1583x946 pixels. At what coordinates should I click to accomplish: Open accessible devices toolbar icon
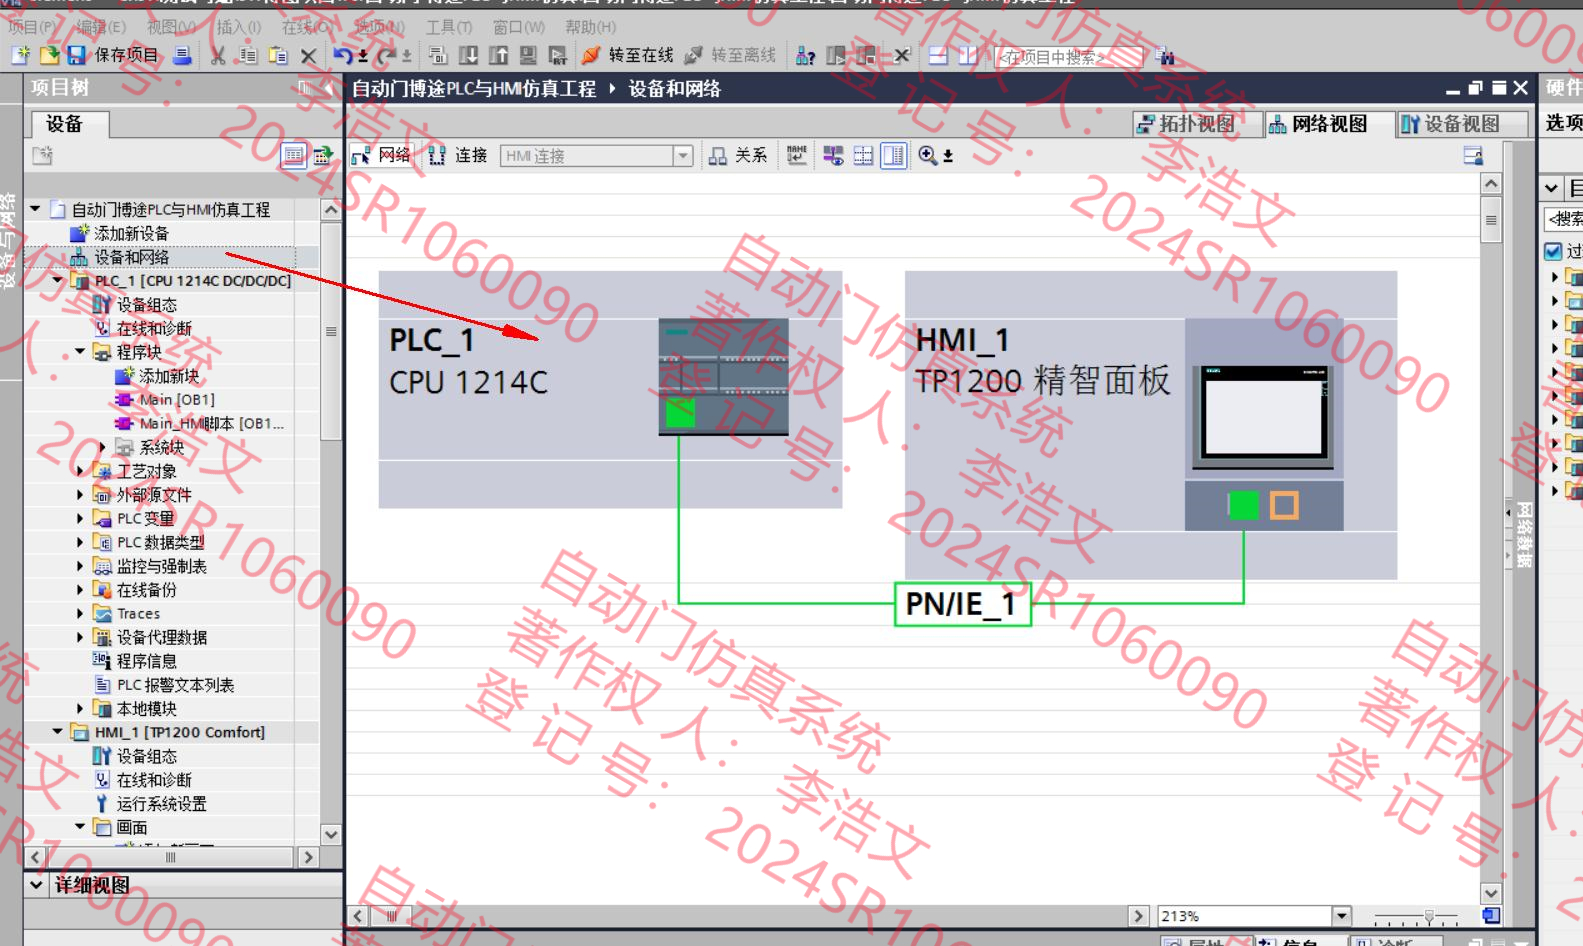(805, 56)
